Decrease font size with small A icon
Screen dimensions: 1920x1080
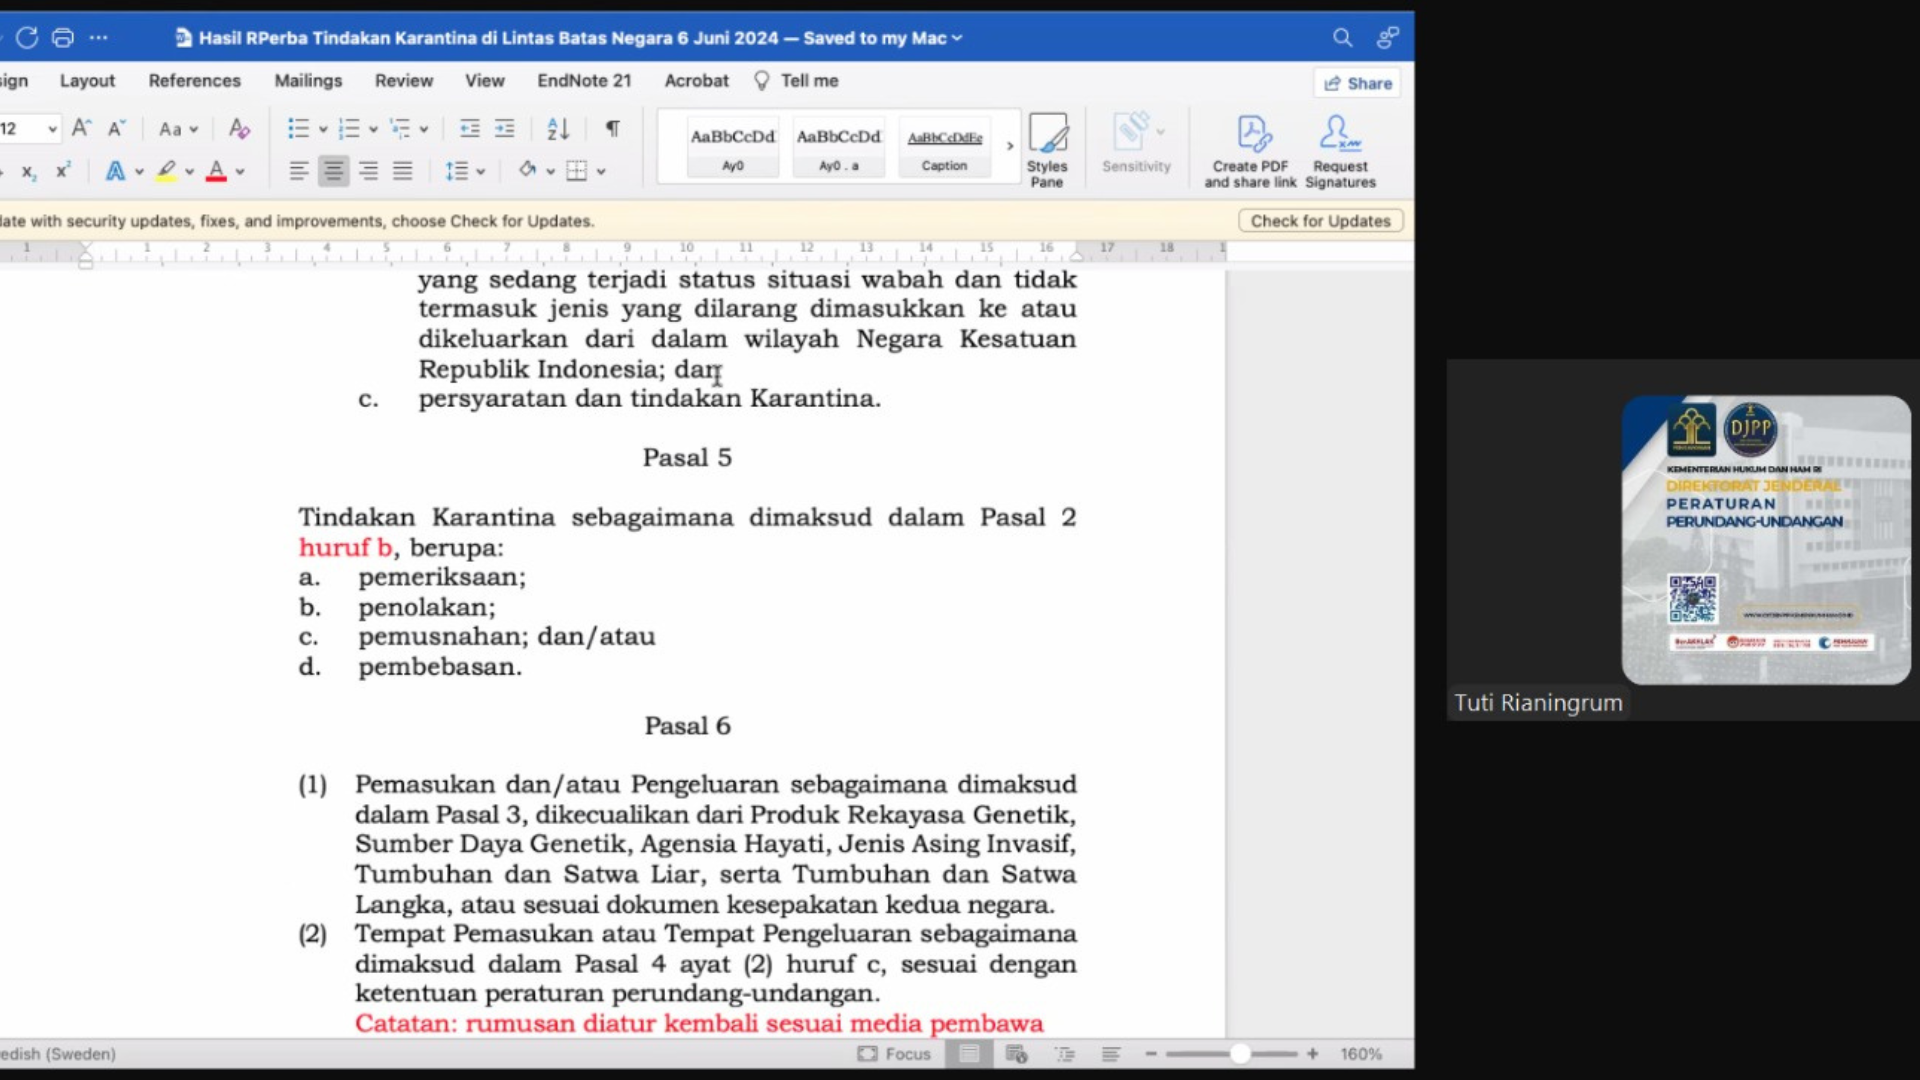click(116, 128)
